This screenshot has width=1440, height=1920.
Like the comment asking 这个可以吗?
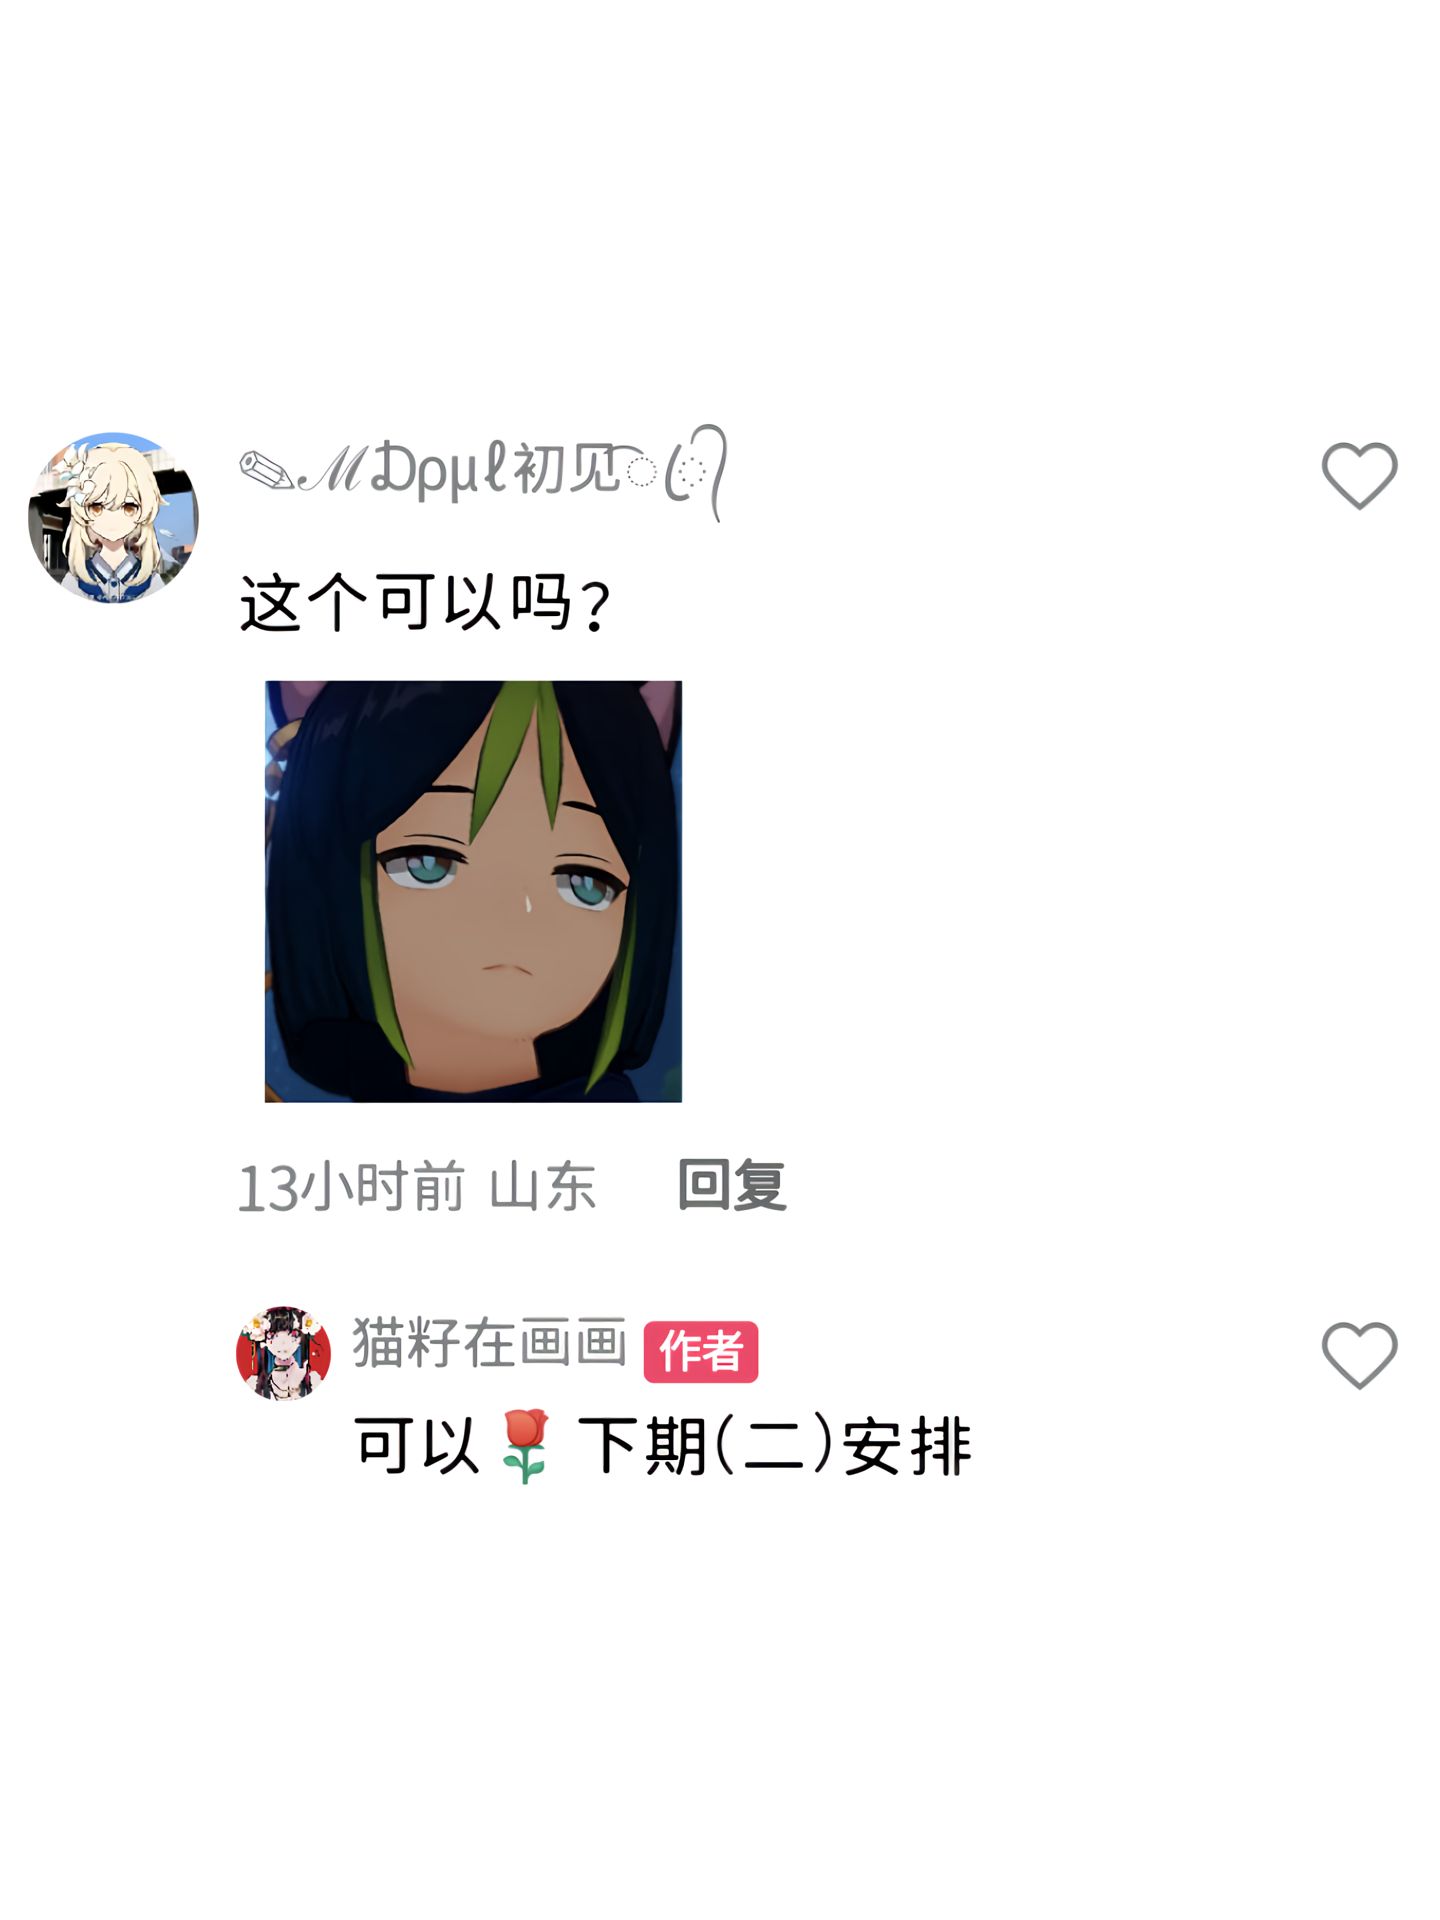click(1359, 476)
